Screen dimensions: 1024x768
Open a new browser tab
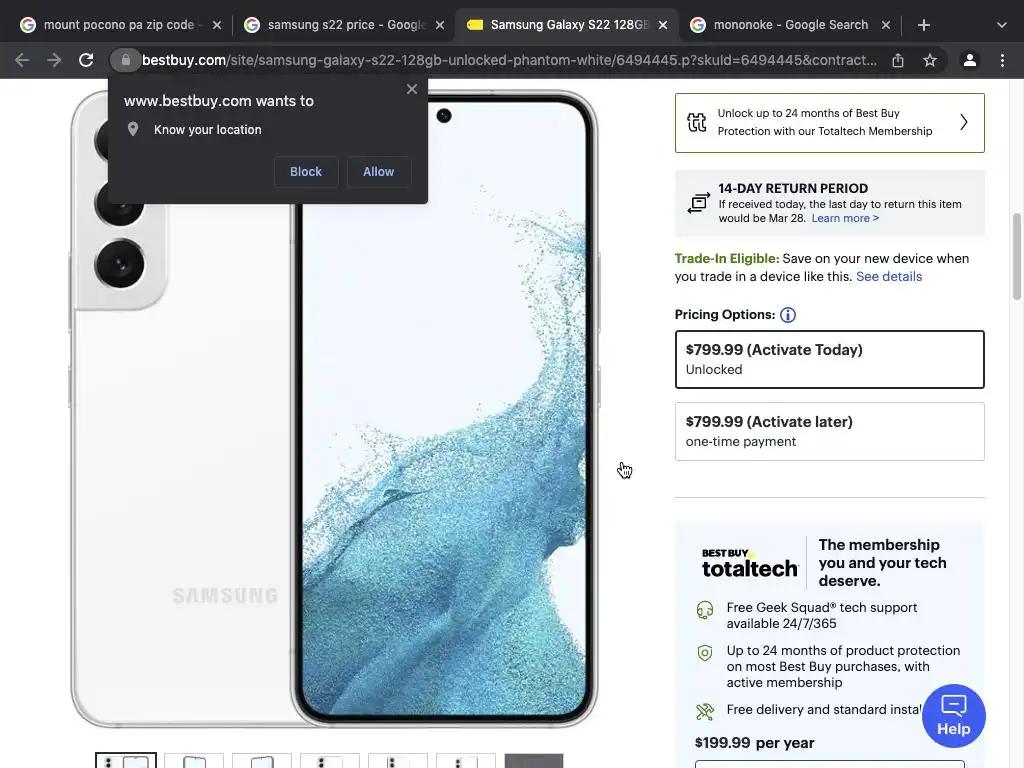923,25
